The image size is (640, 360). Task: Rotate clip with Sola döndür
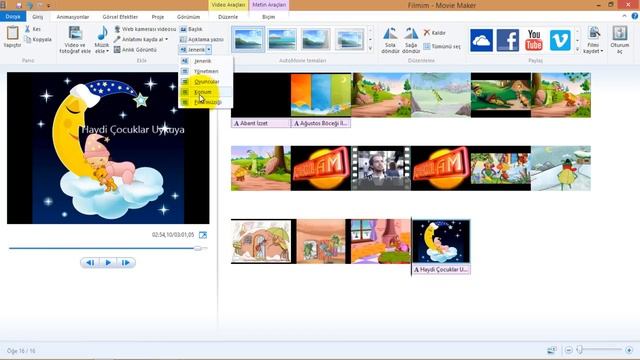390,40
